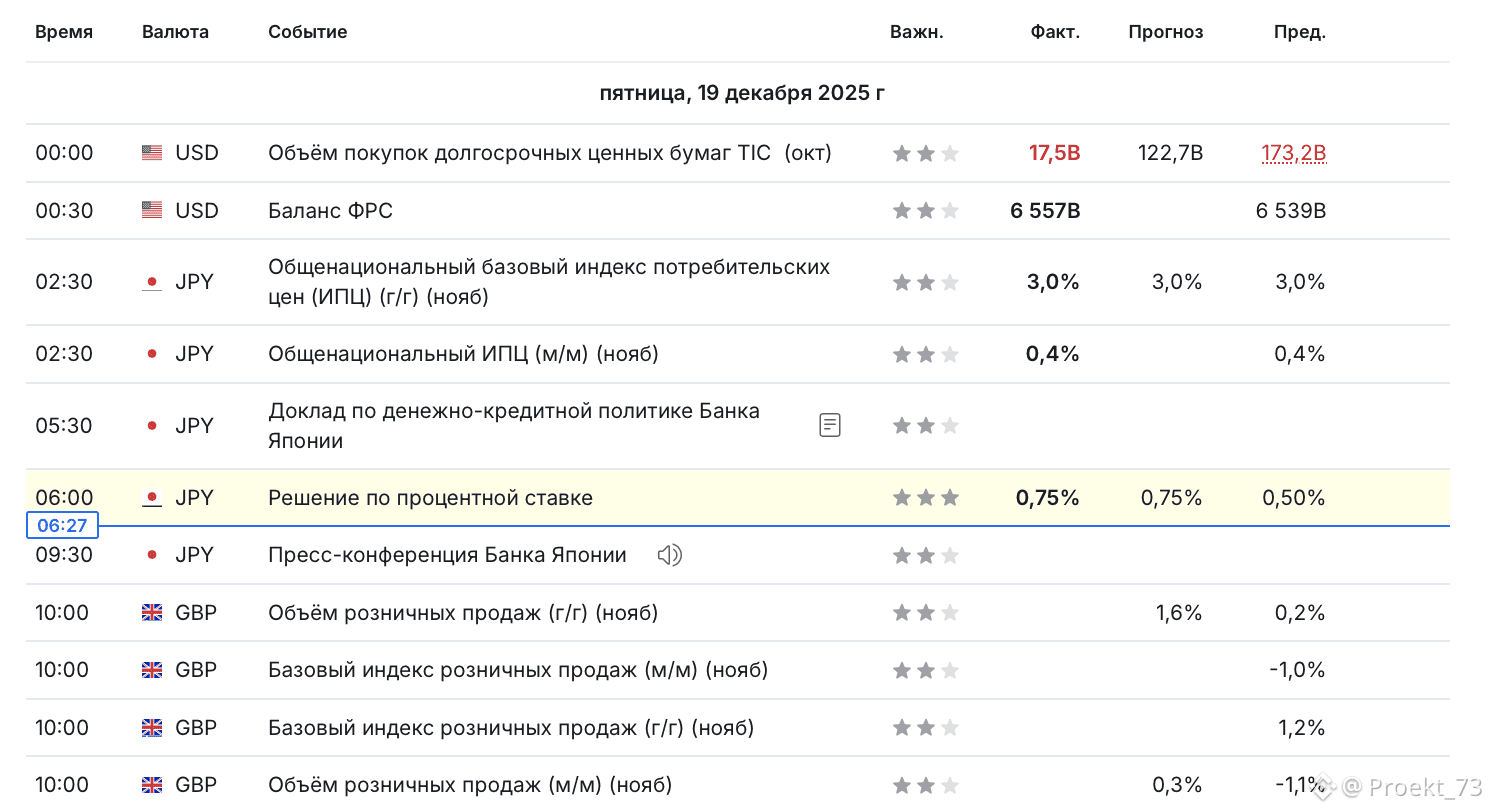
Task: Open the Базовый индекс розничных продаж (м/м) event
Action: (x=518, y=669)
